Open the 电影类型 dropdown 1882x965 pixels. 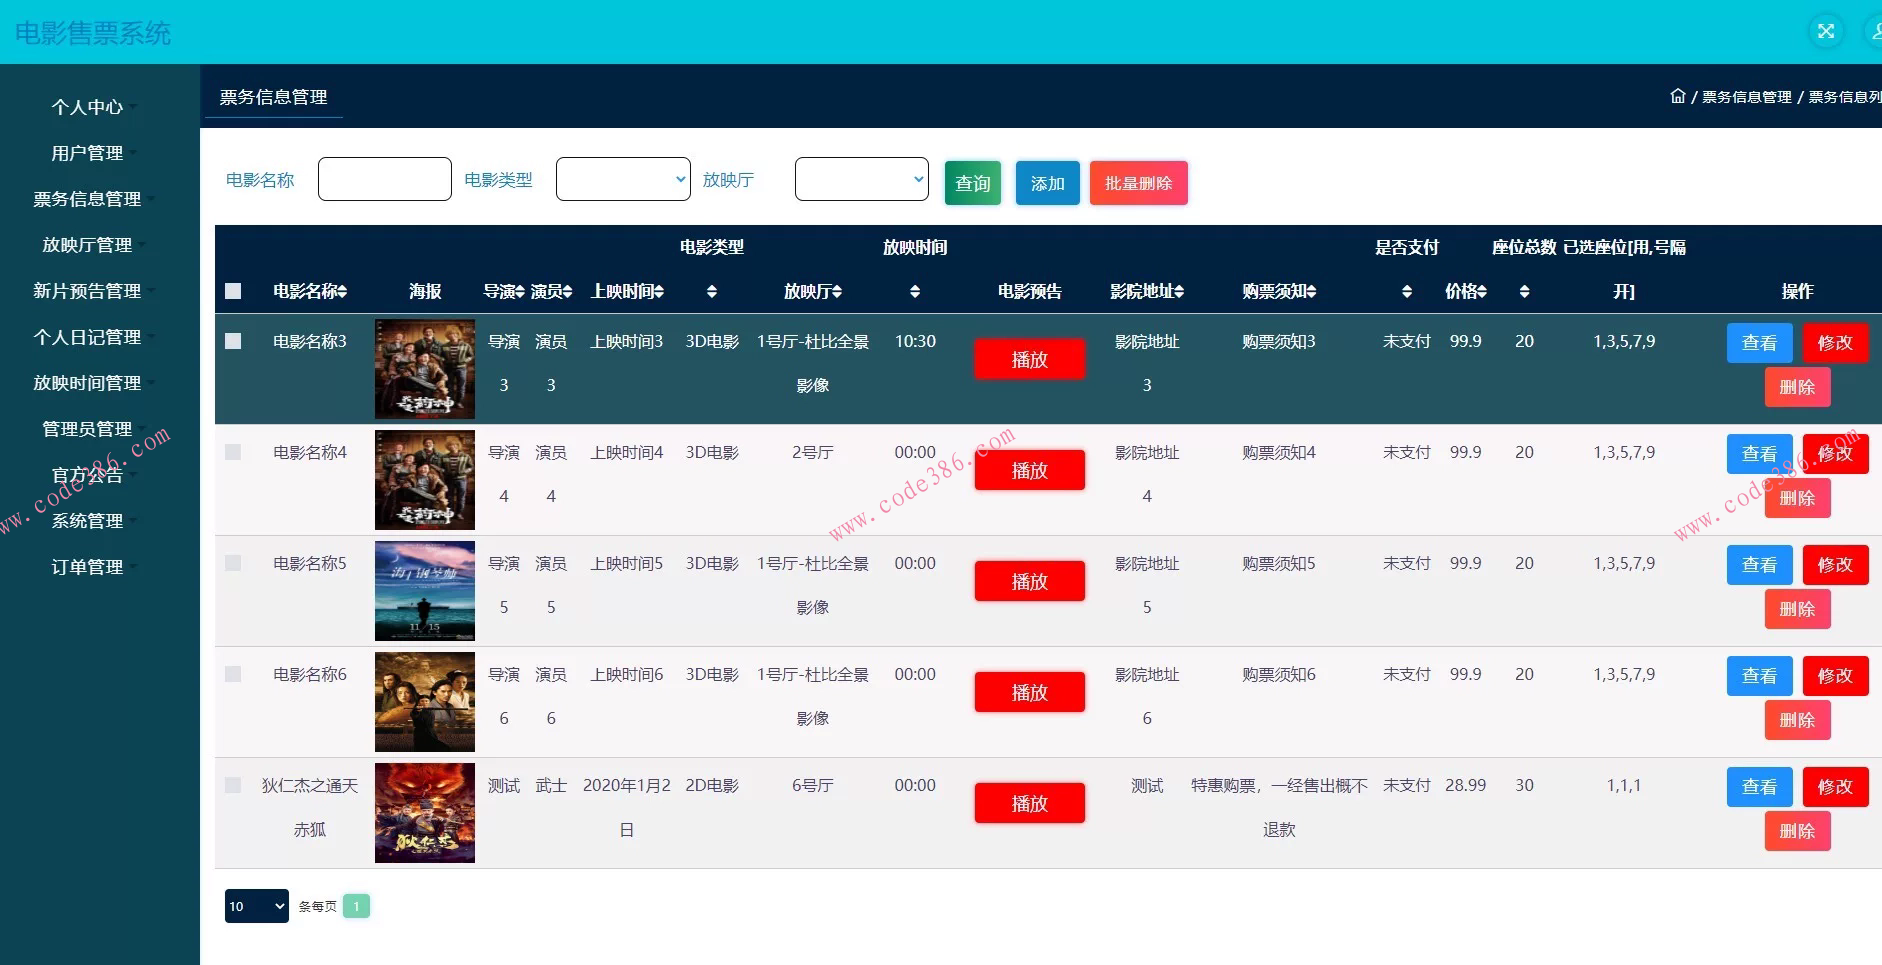pyautogui.click(x=622, y=179)
